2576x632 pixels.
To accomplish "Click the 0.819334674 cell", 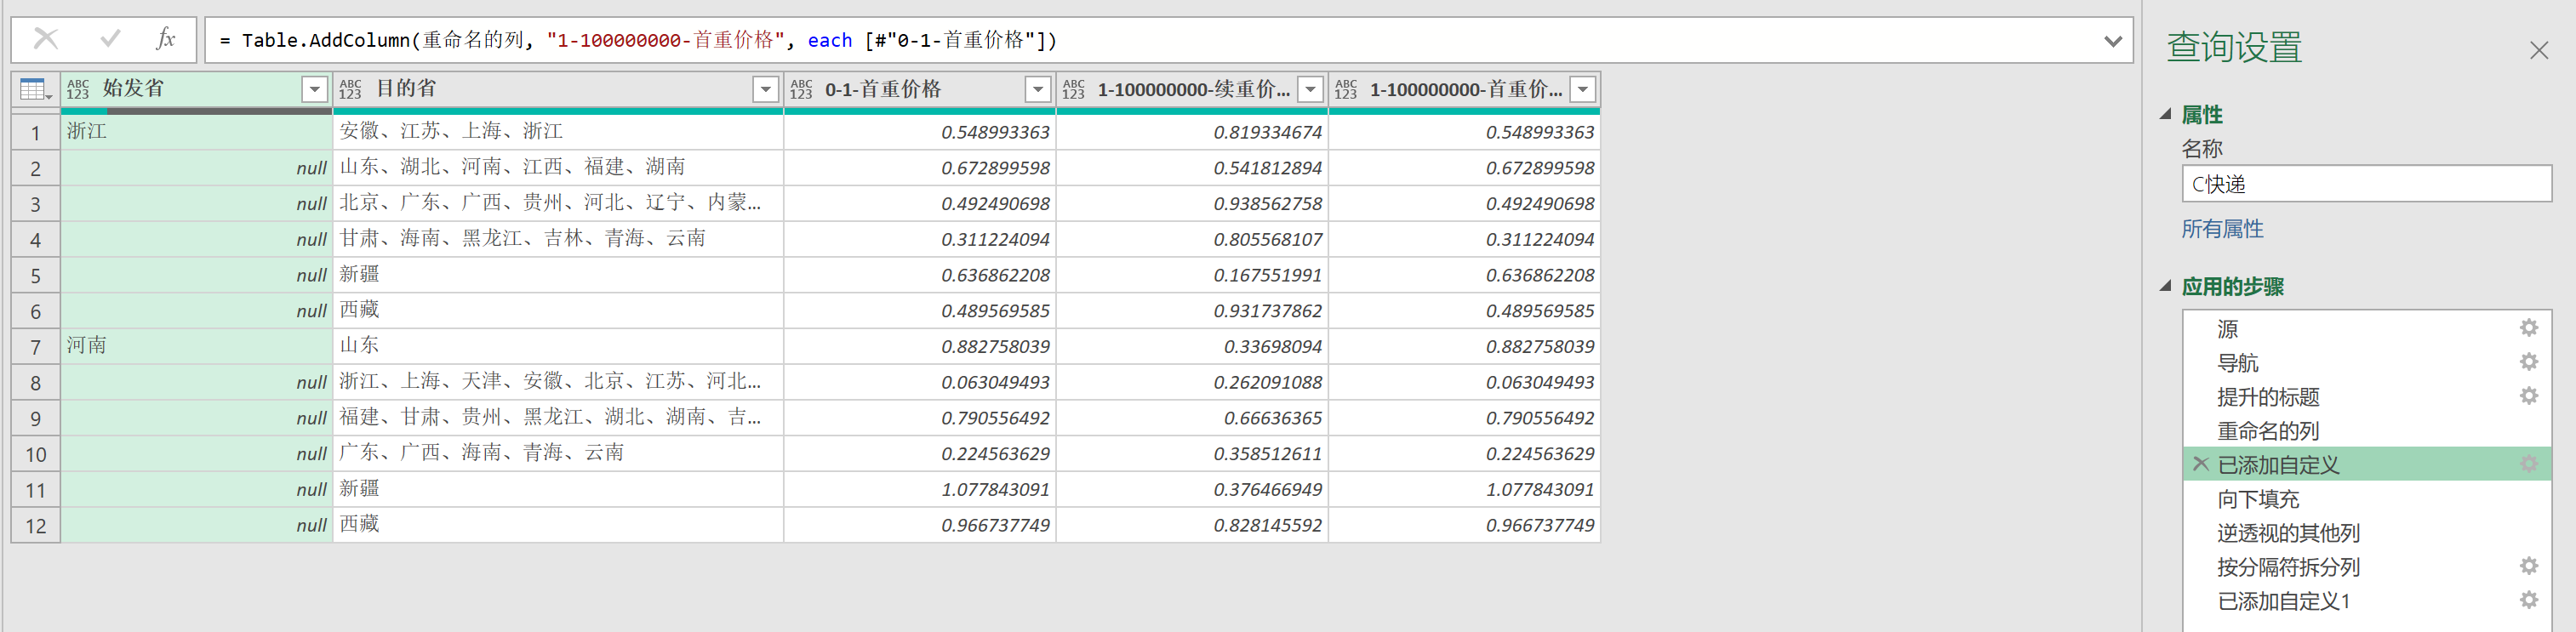I will point(1192,132).
